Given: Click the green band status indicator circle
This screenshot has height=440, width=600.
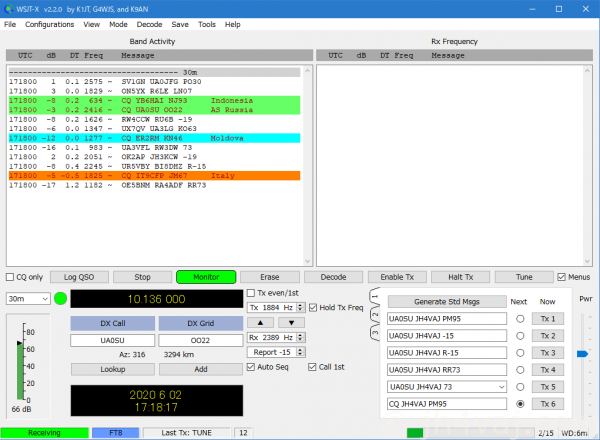Looking at the screenshot, I should coord(60,298).
